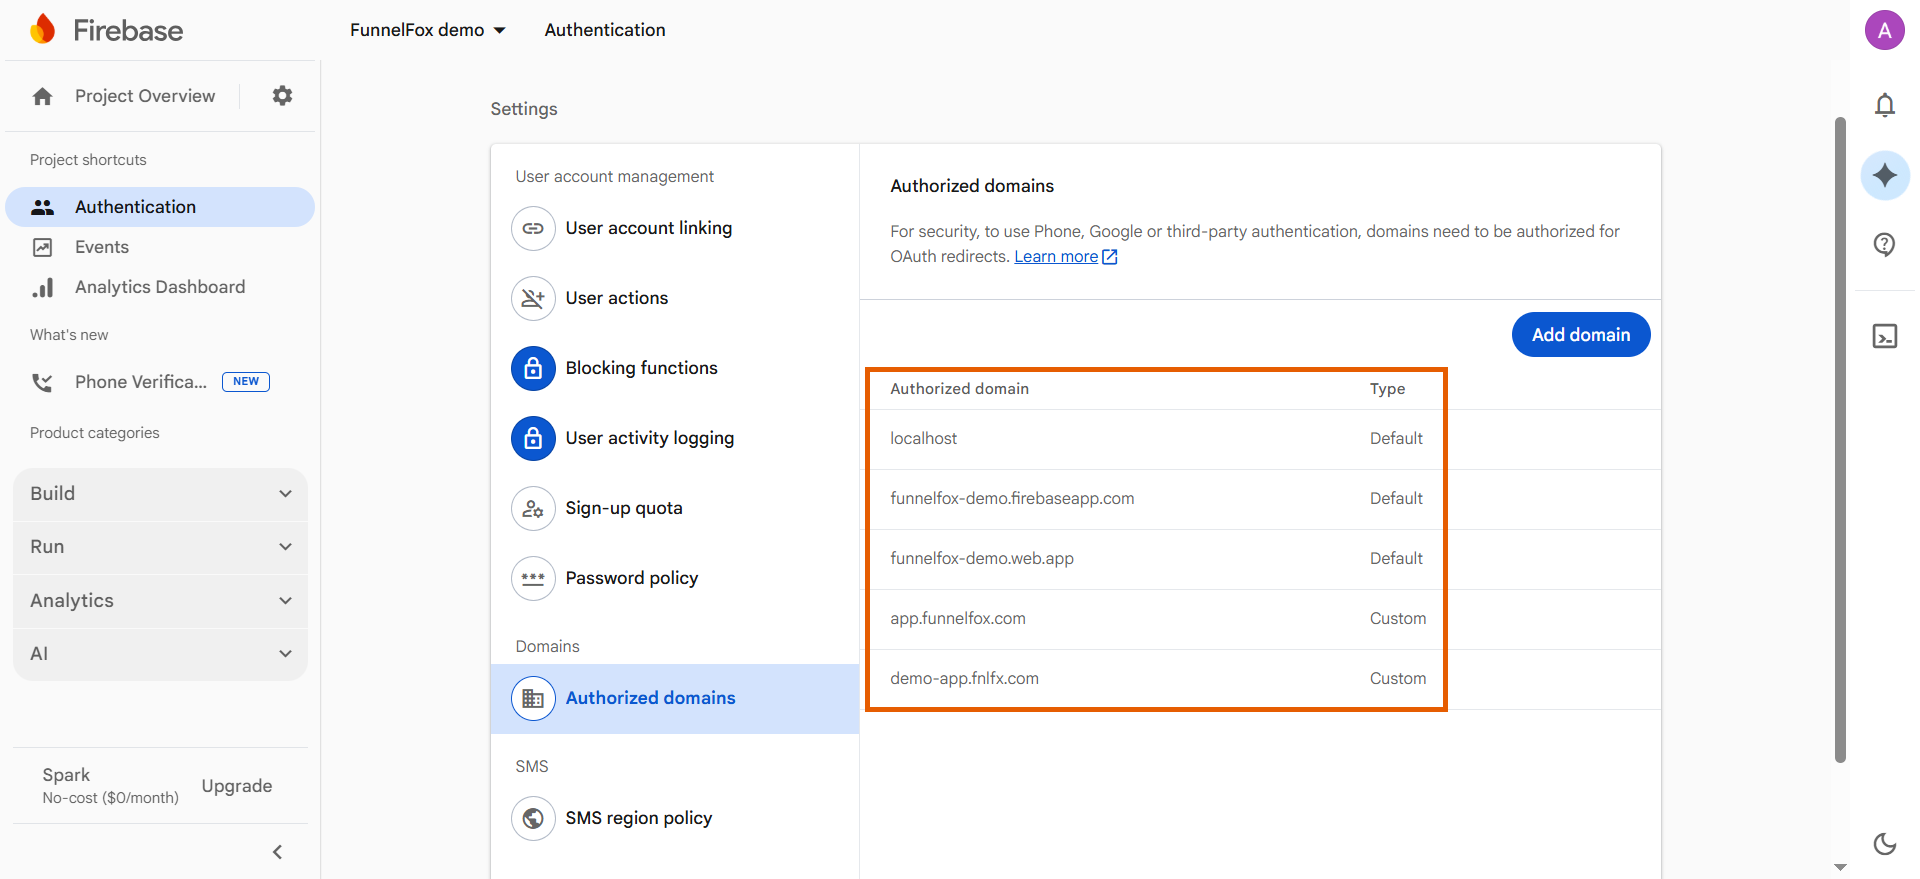Image resolution: width=1920 pixels, height=879 pixels.
Task: Click Analytics Dashboard bar chart icon
Action: point(43,287)
